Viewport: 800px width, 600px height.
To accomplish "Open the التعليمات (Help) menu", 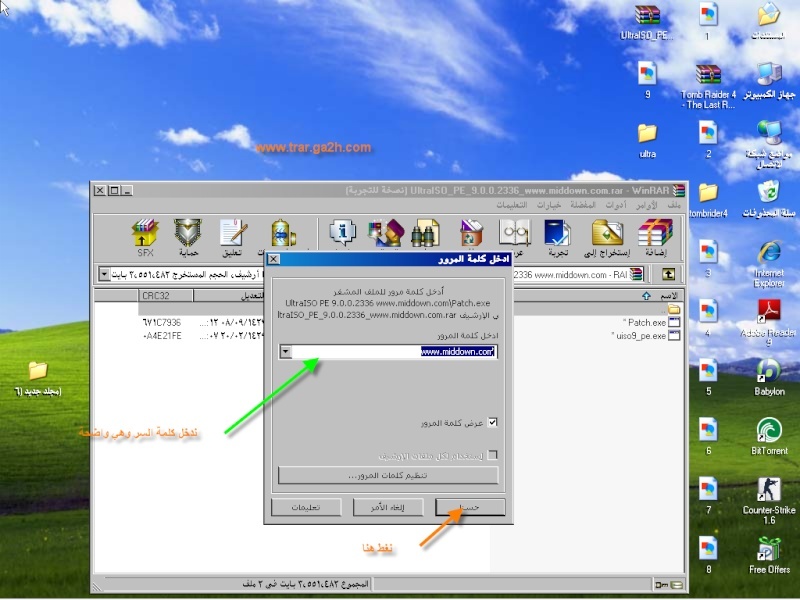I will pyautogui.click(x=512, y=205).
